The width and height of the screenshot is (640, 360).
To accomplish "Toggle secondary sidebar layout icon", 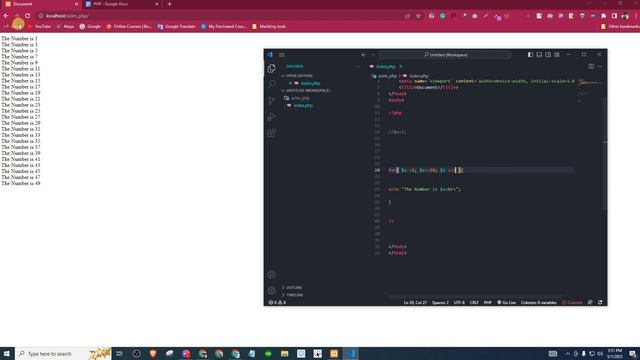I will [548, 55].
